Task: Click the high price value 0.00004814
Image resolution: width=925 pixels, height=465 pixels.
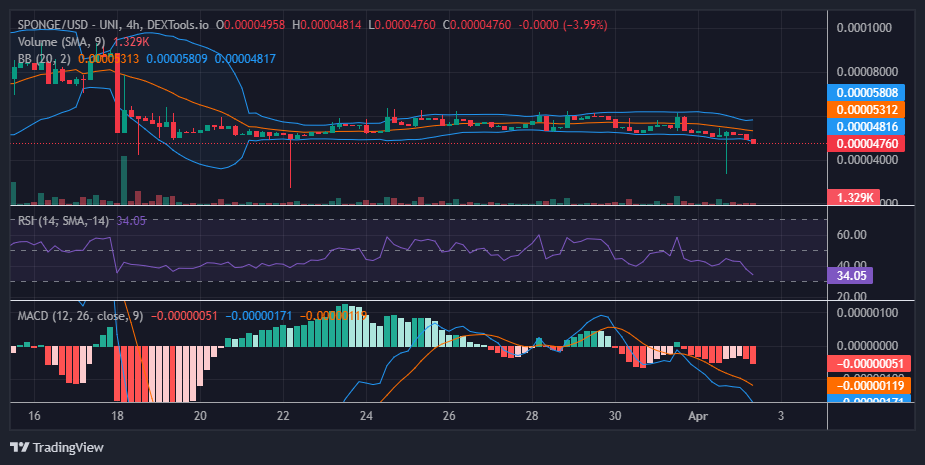Action: coord(330,25)
